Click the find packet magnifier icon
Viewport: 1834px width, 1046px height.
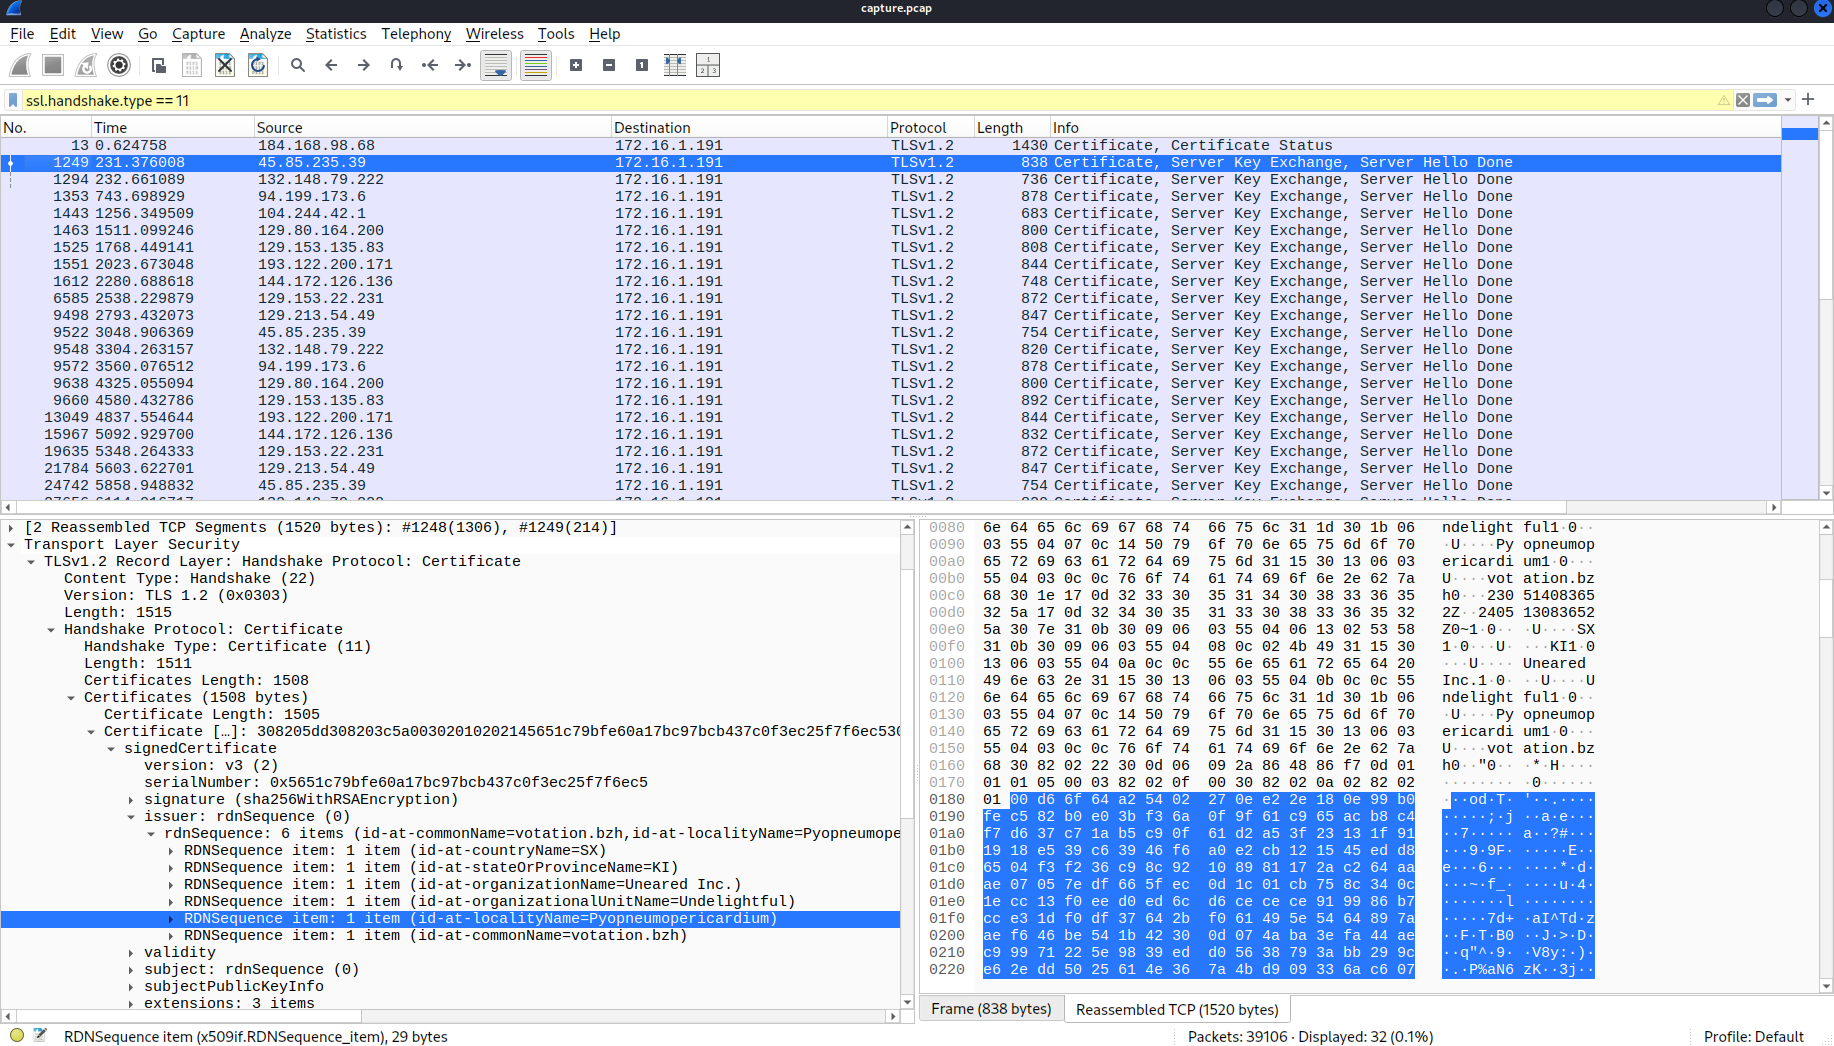pyautogui.click(x=298, y=66)
